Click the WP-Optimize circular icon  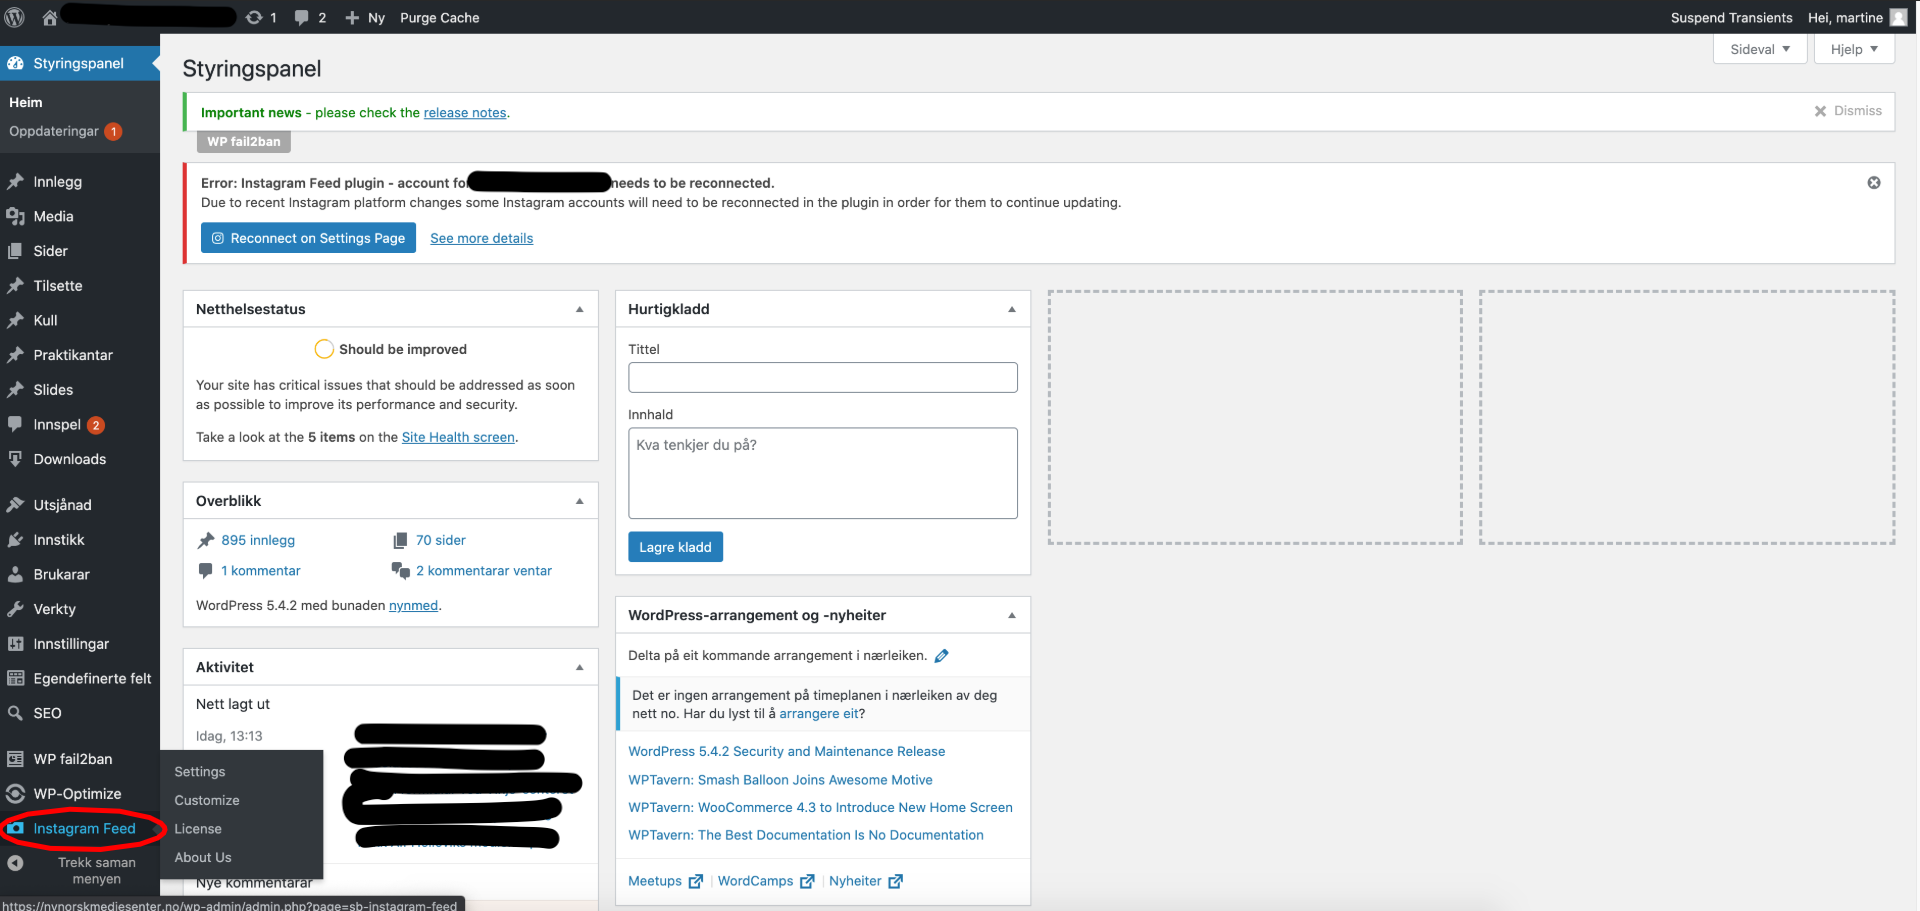15,794
